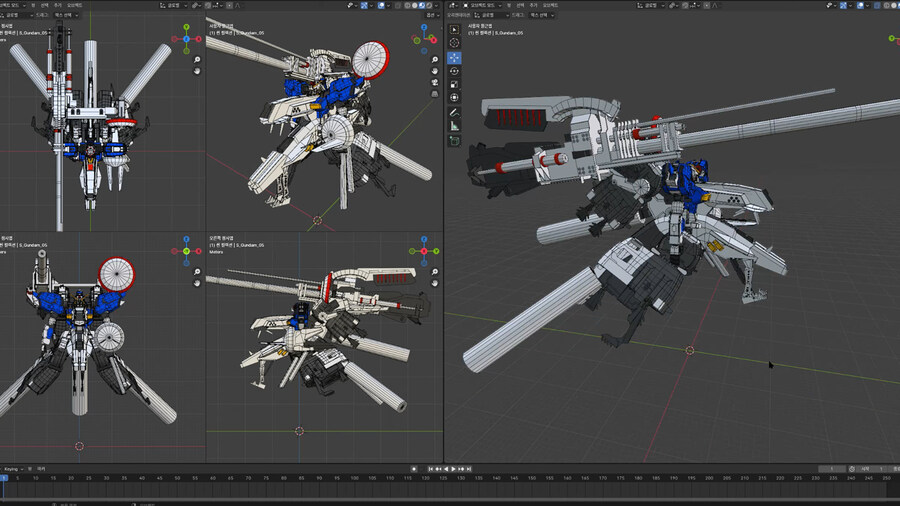This screenshot has height=506, width=900.
Task: Click zoom magnifier in bottom-left viewport
Action: click(197, 272)
